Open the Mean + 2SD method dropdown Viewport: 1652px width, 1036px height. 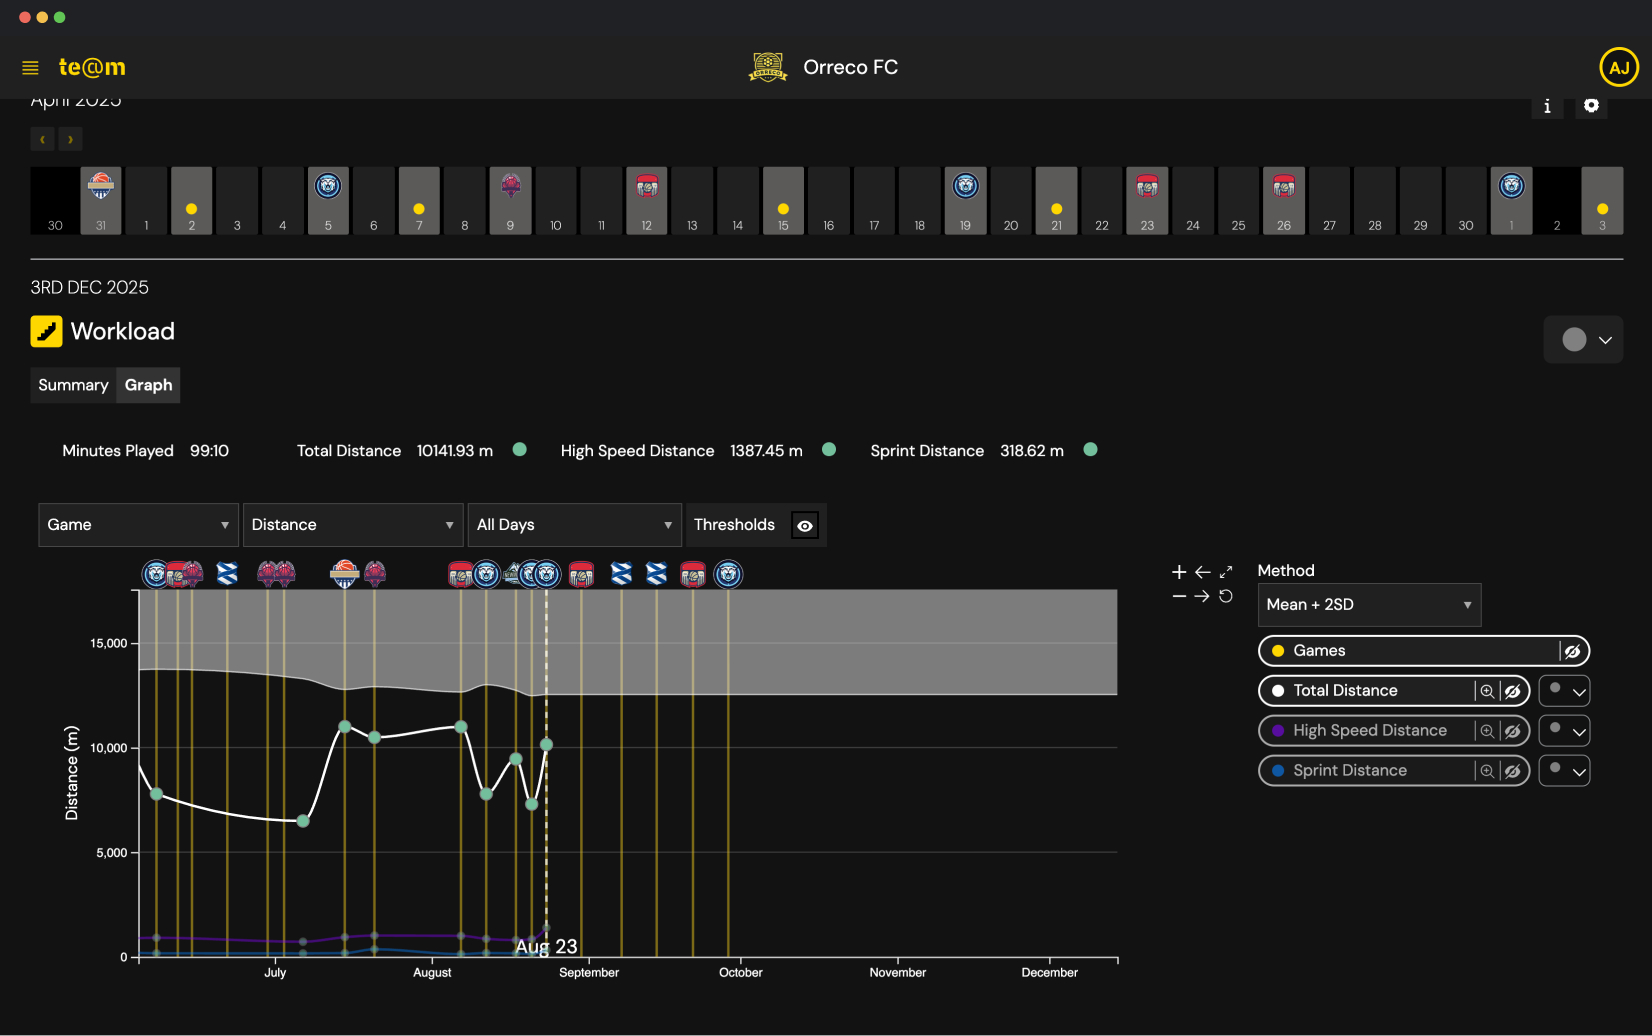(x=1368, y=604)
